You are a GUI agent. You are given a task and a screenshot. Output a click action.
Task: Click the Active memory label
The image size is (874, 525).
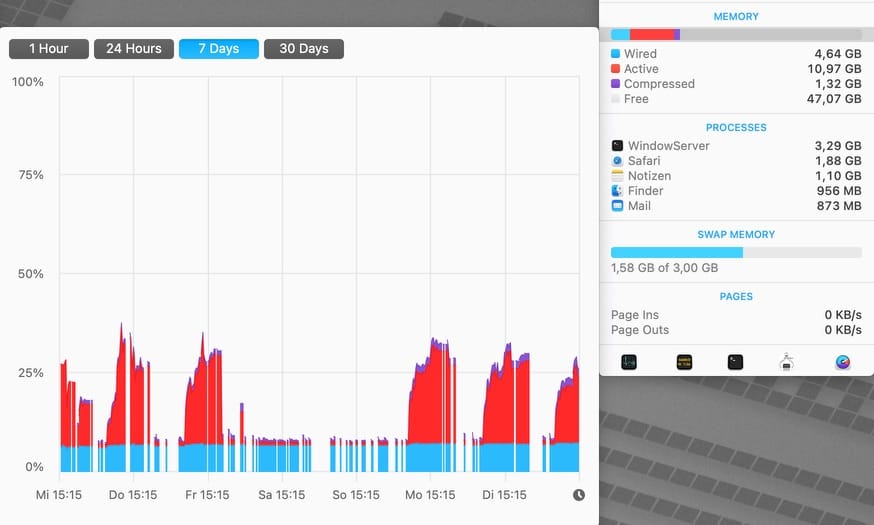point(641,69)
